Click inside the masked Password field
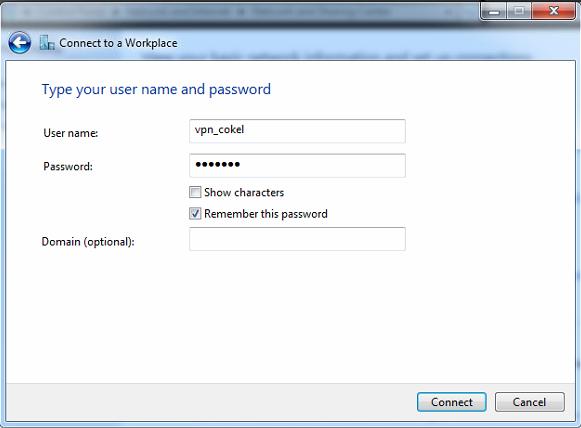Screen dimensions: 581x428 297,165
